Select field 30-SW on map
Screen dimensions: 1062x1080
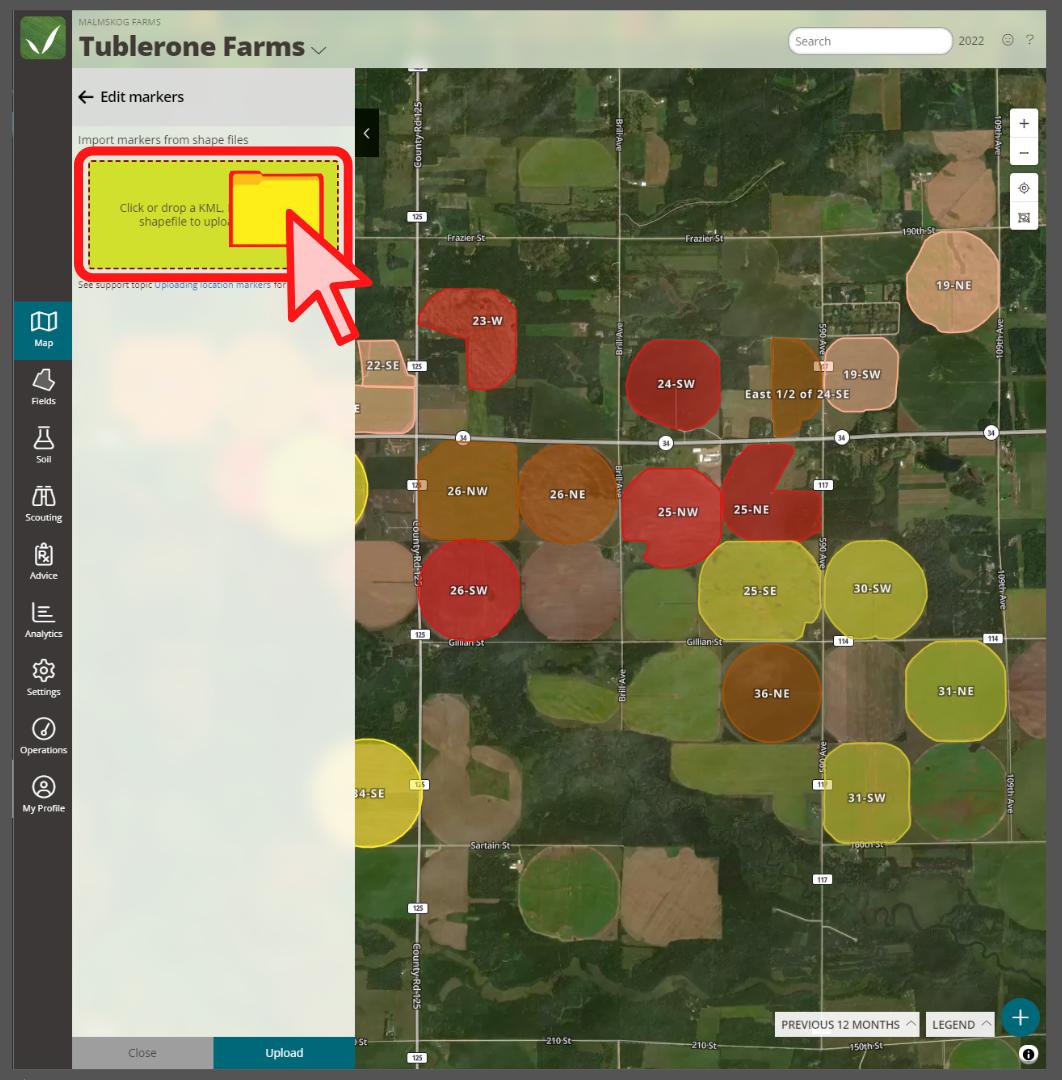click(x=872, y=589)
